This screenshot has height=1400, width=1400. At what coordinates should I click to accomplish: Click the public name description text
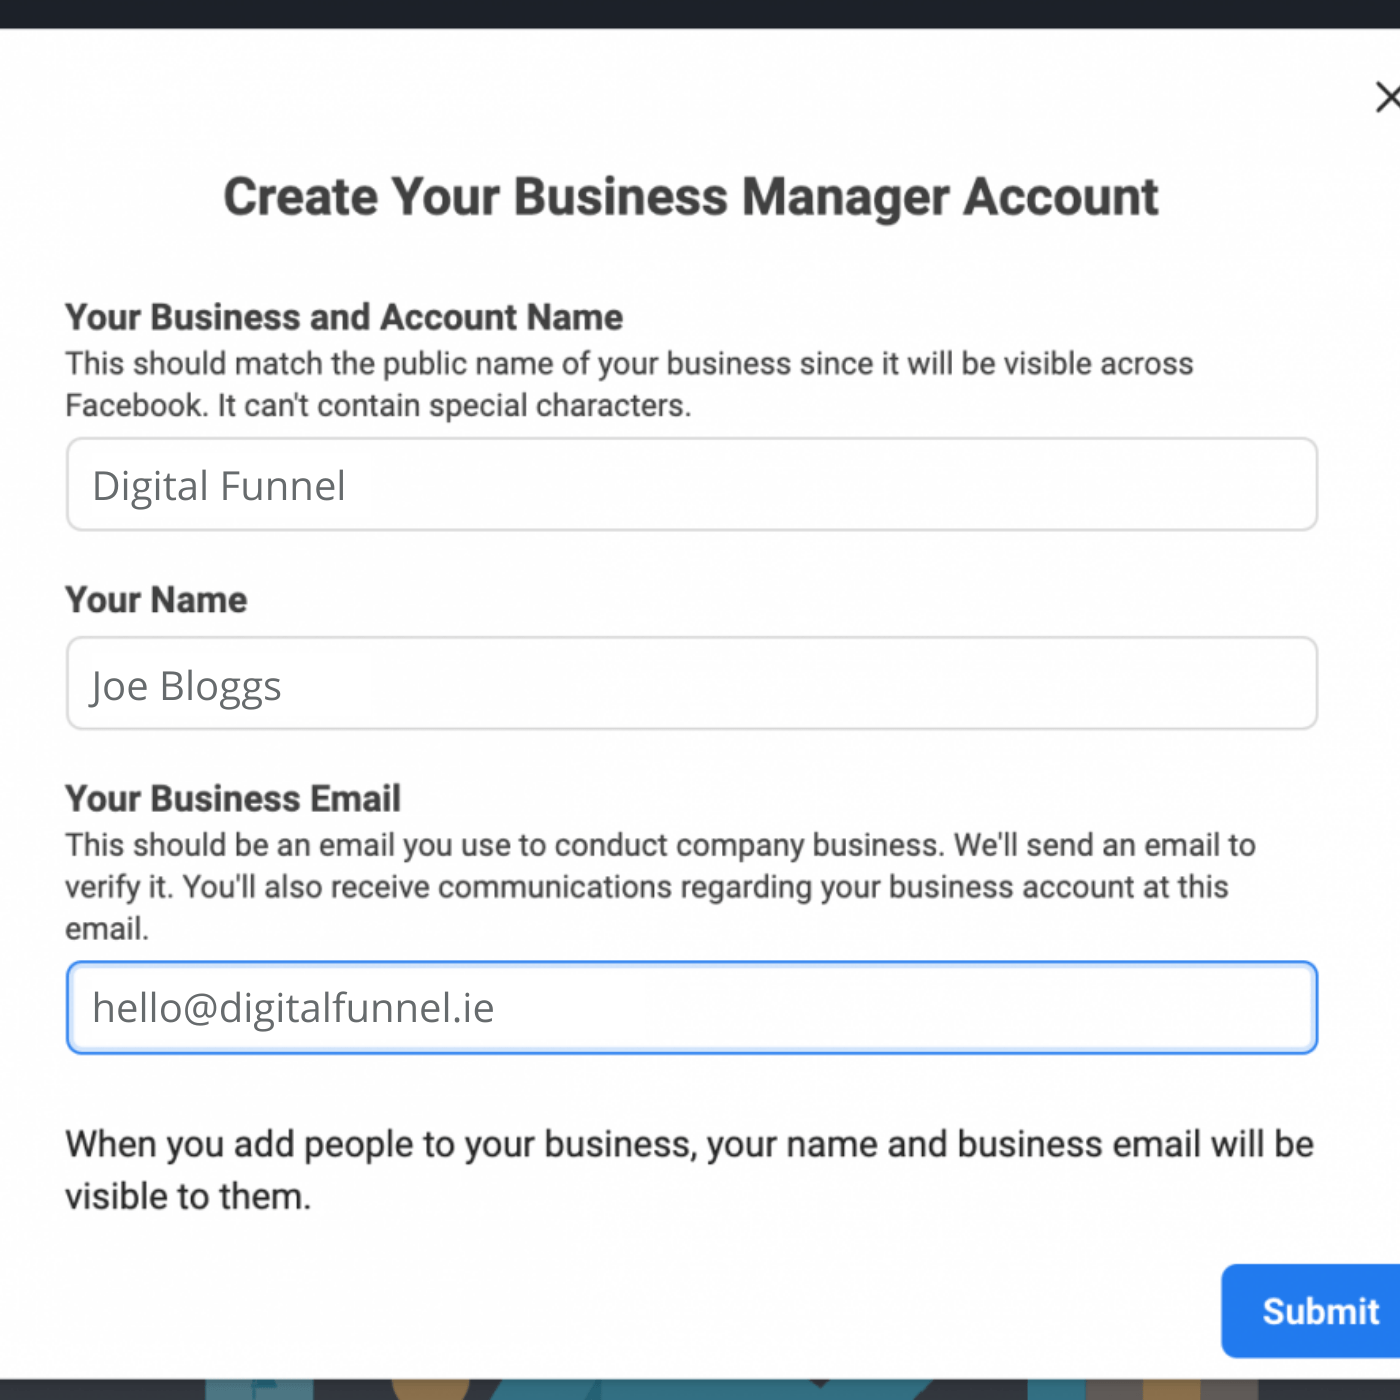coord(630,385)
